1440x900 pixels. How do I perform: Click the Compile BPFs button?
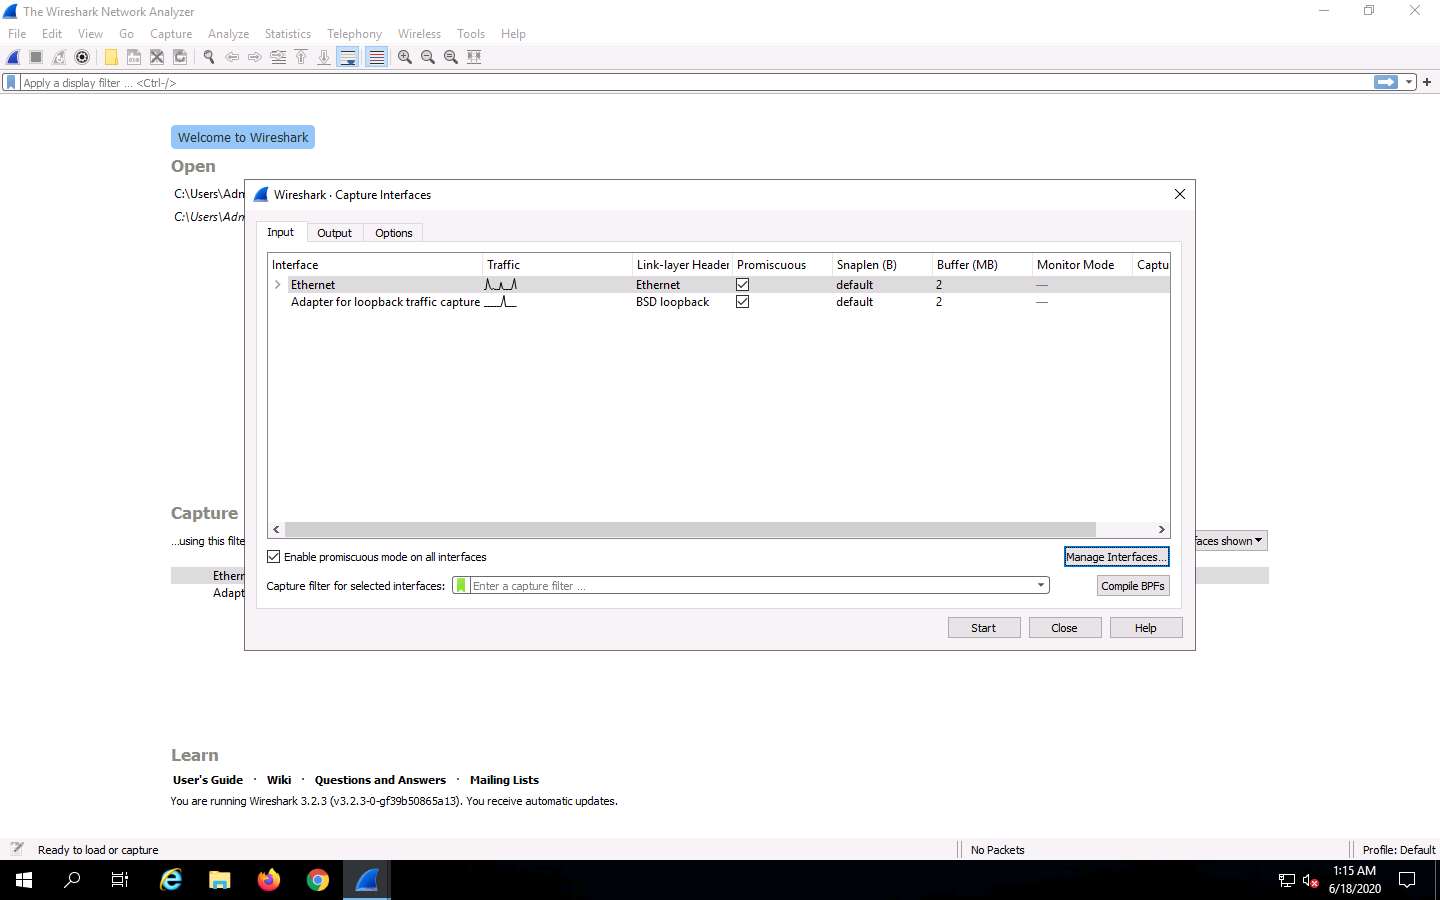pyautogui.click(x=1133, y=586)
